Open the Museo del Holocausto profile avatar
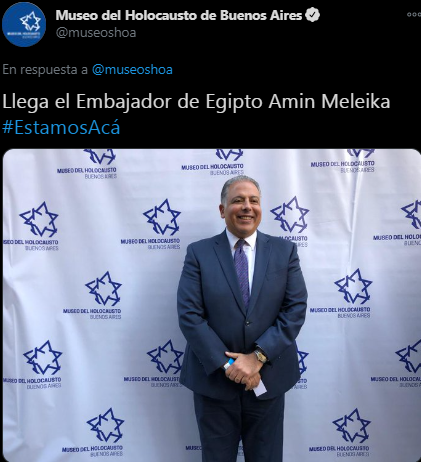The height and width of the screenshot is (462, 421). [x=24, y=24]
